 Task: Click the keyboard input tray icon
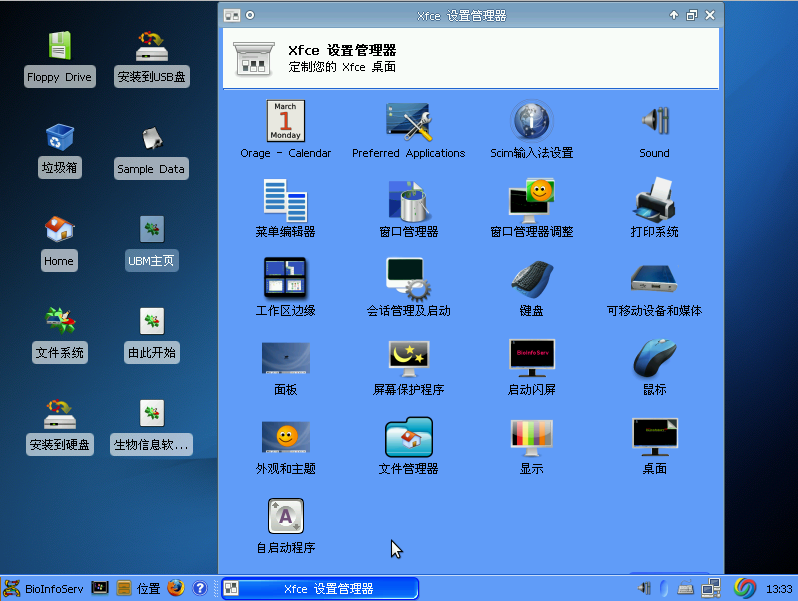click(x=686, y=588)
